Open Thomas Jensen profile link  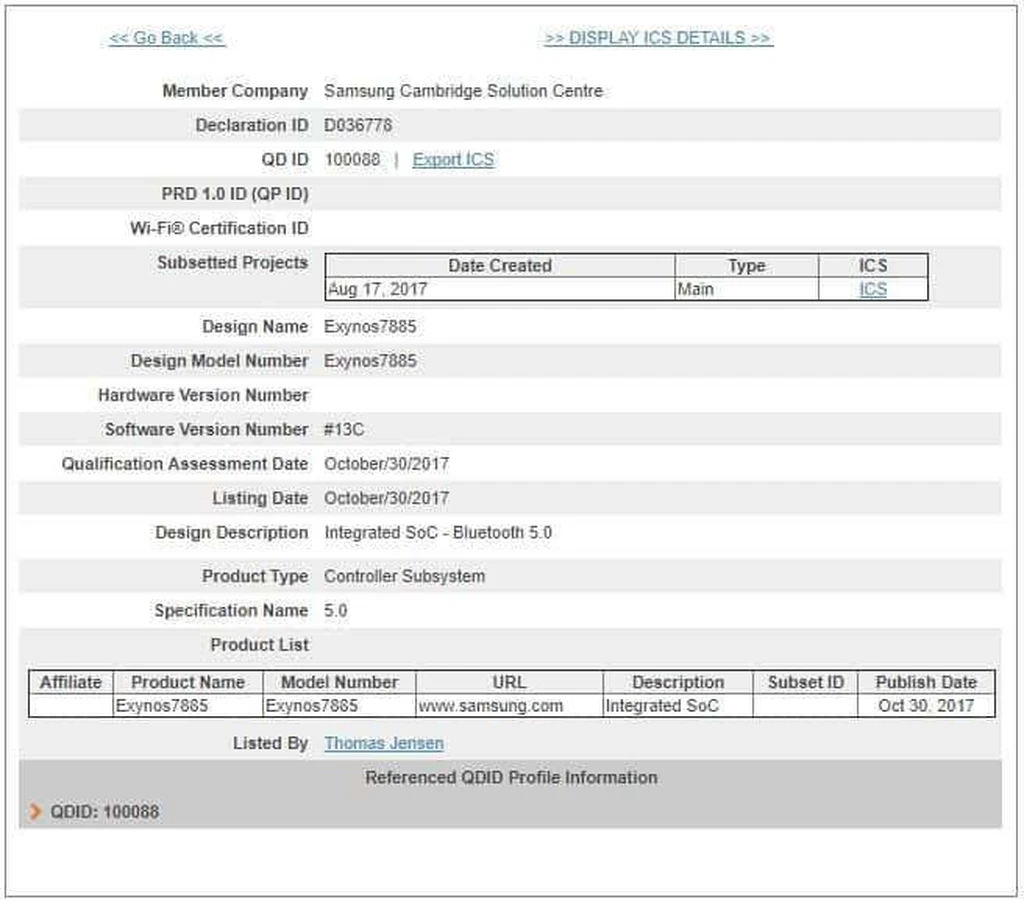tap(384, 743)
